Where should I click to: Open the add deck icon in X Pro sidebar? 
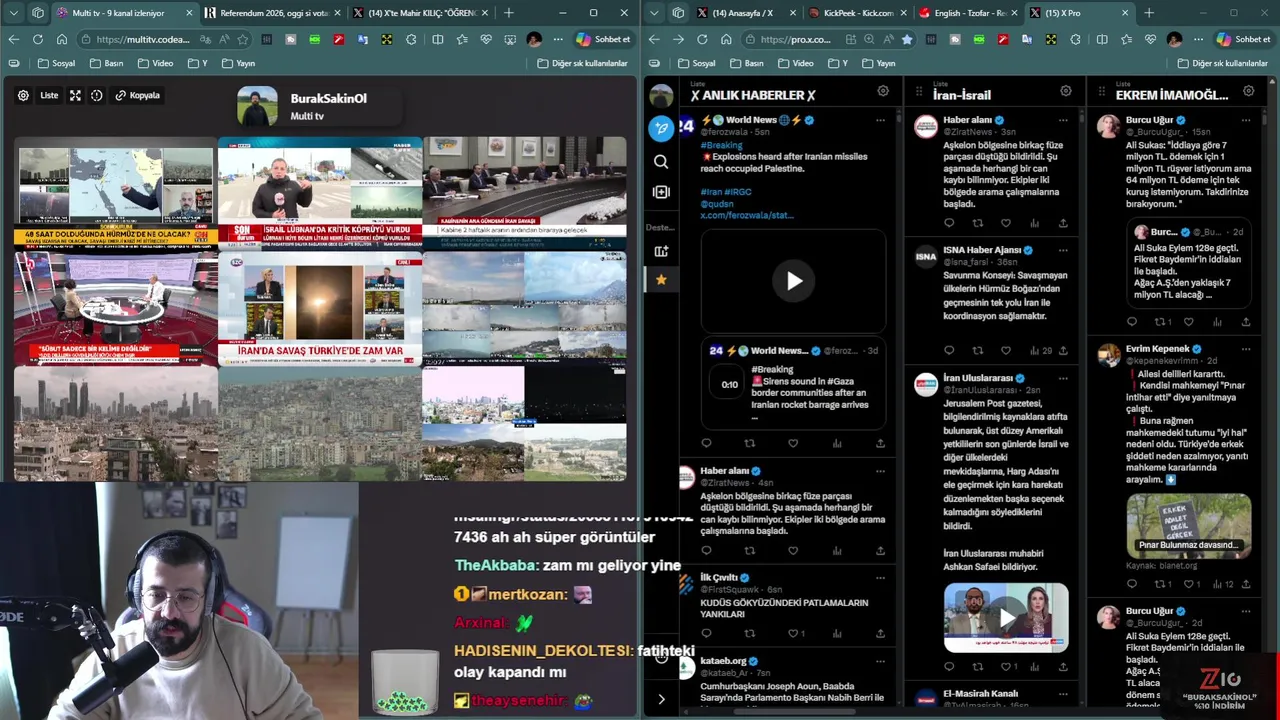(x=661, y=251)
